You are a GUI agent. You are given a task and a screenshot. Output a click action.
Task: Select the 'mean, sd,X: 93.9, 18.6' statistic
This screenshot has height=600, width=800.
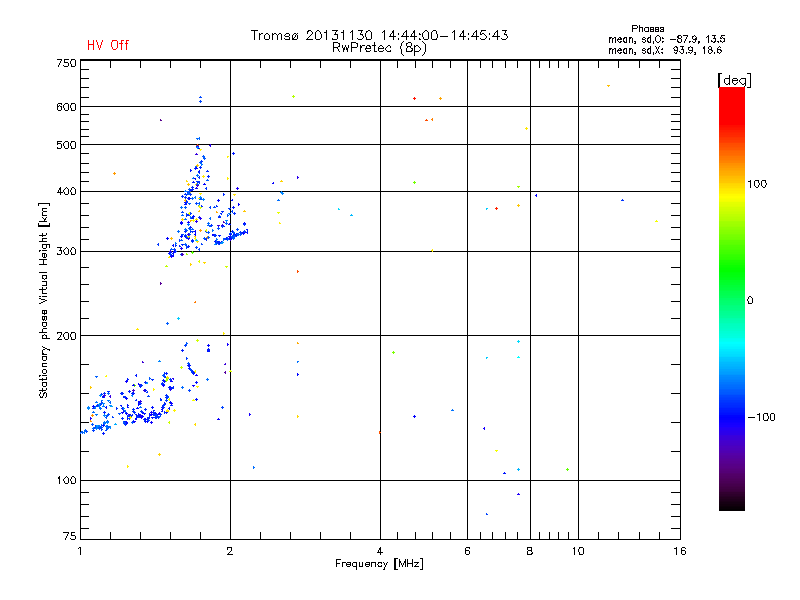point(665,51)
